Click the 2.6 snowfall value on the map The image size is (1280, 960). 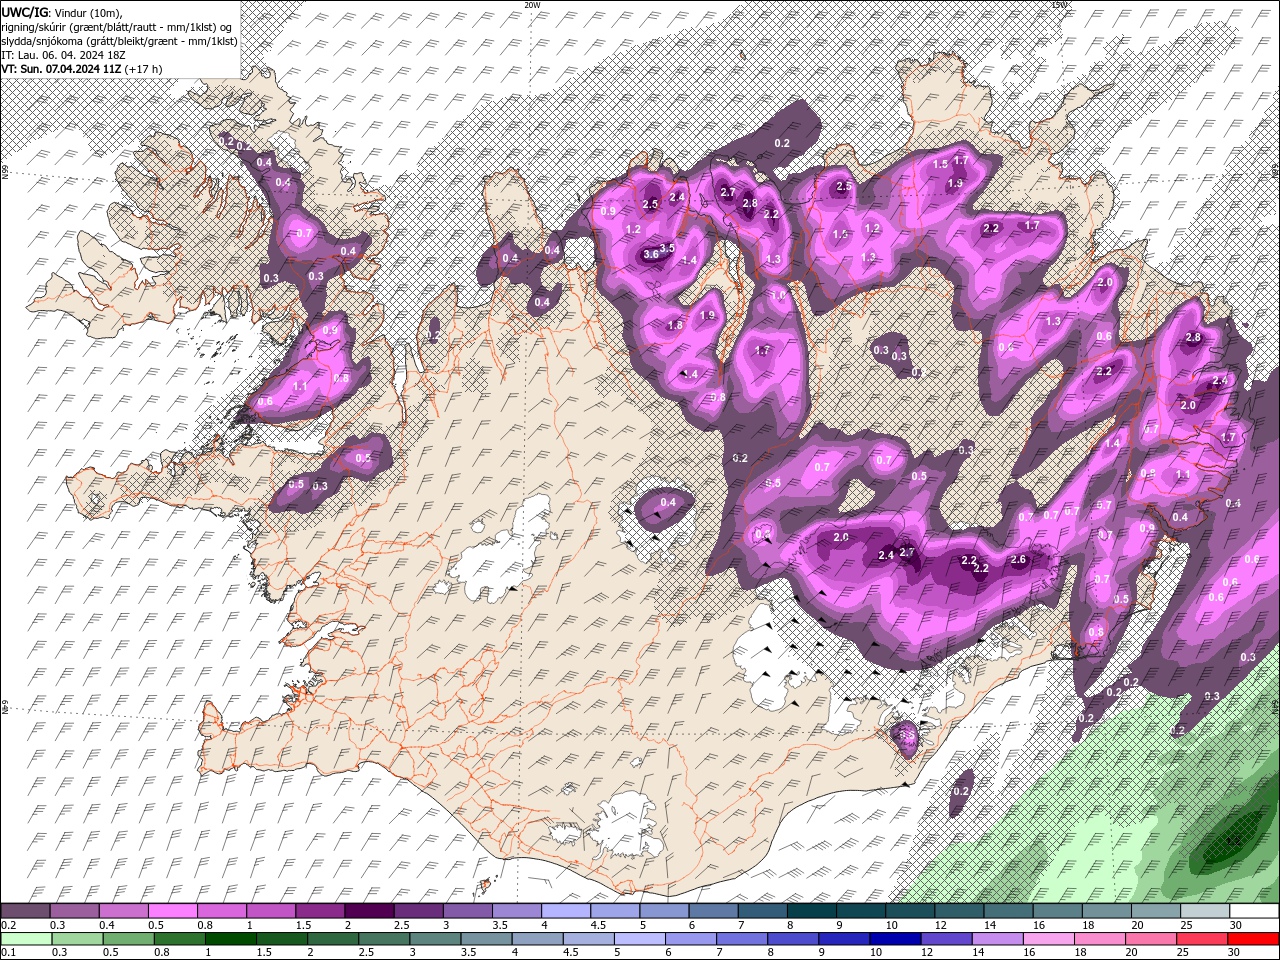(x=1018, y=559)
